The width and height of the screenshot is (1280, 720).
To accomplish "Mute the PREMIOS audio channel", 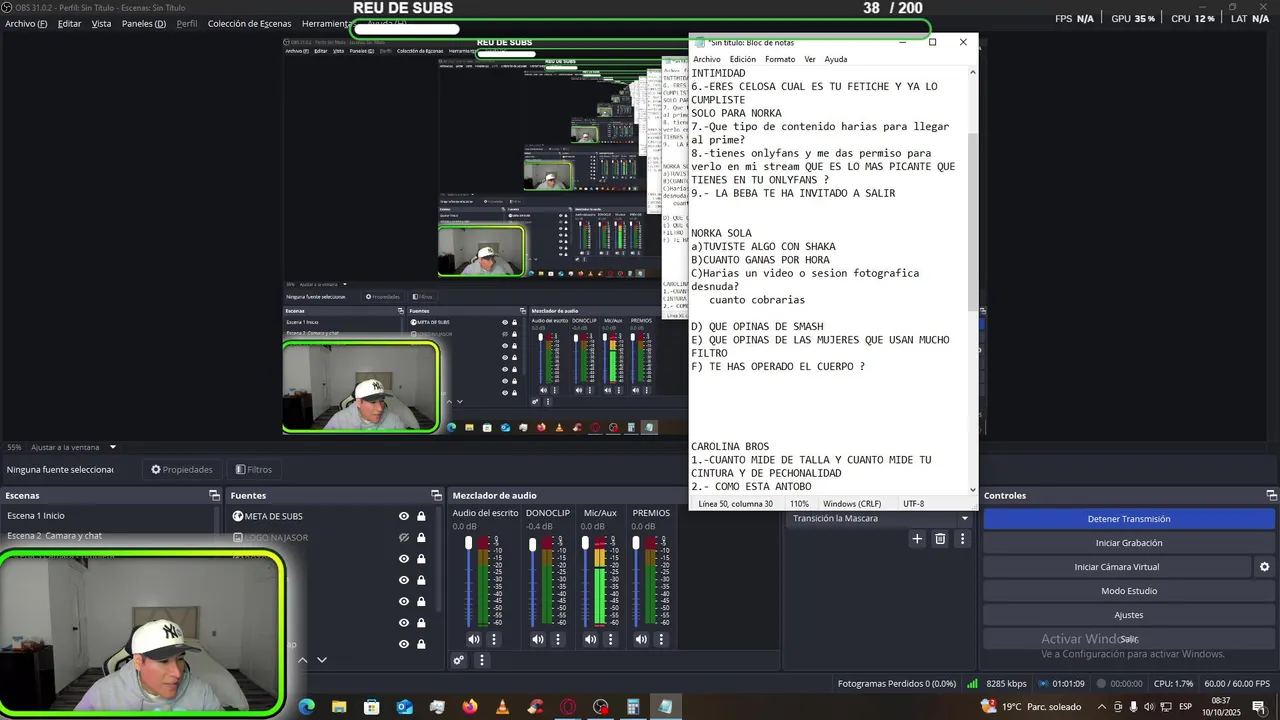I will coord(641,639).
